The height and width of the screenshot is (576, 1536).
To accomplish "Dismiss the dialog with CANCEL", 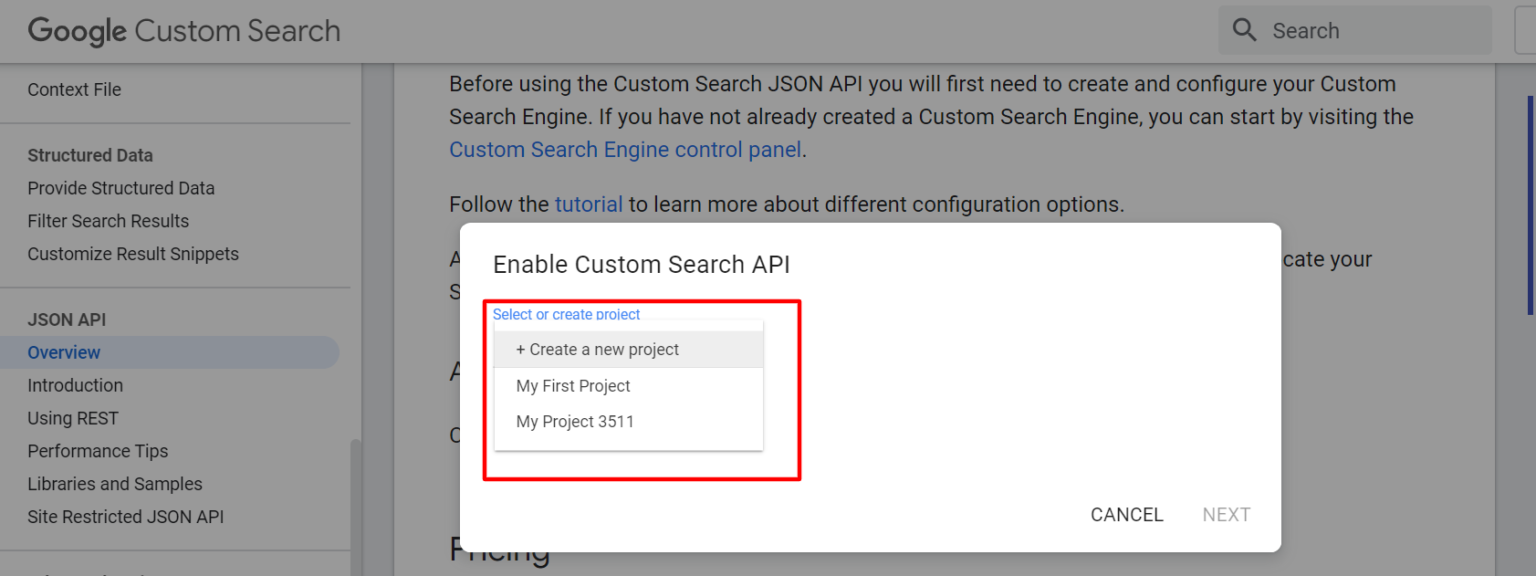I will 1126,514.
